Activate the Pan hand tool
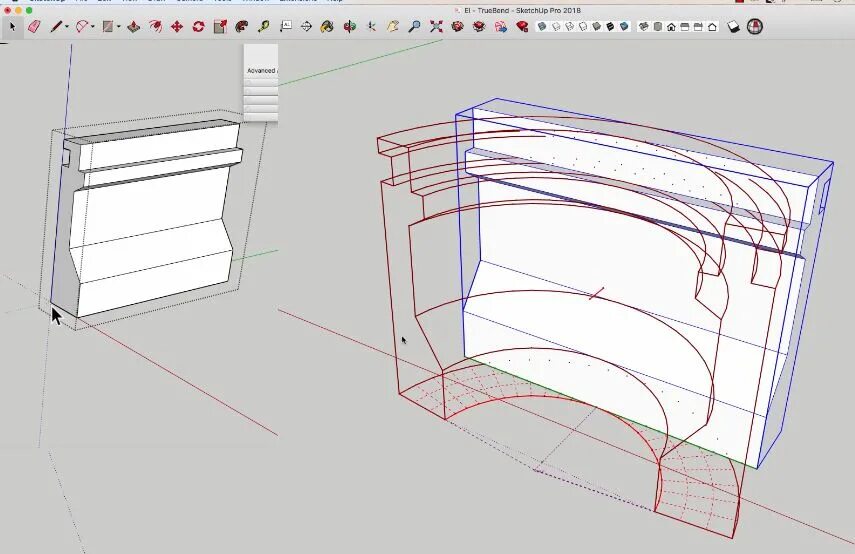Image resolution: width=855 pixels, height=554 pixels. click(393, 26)
